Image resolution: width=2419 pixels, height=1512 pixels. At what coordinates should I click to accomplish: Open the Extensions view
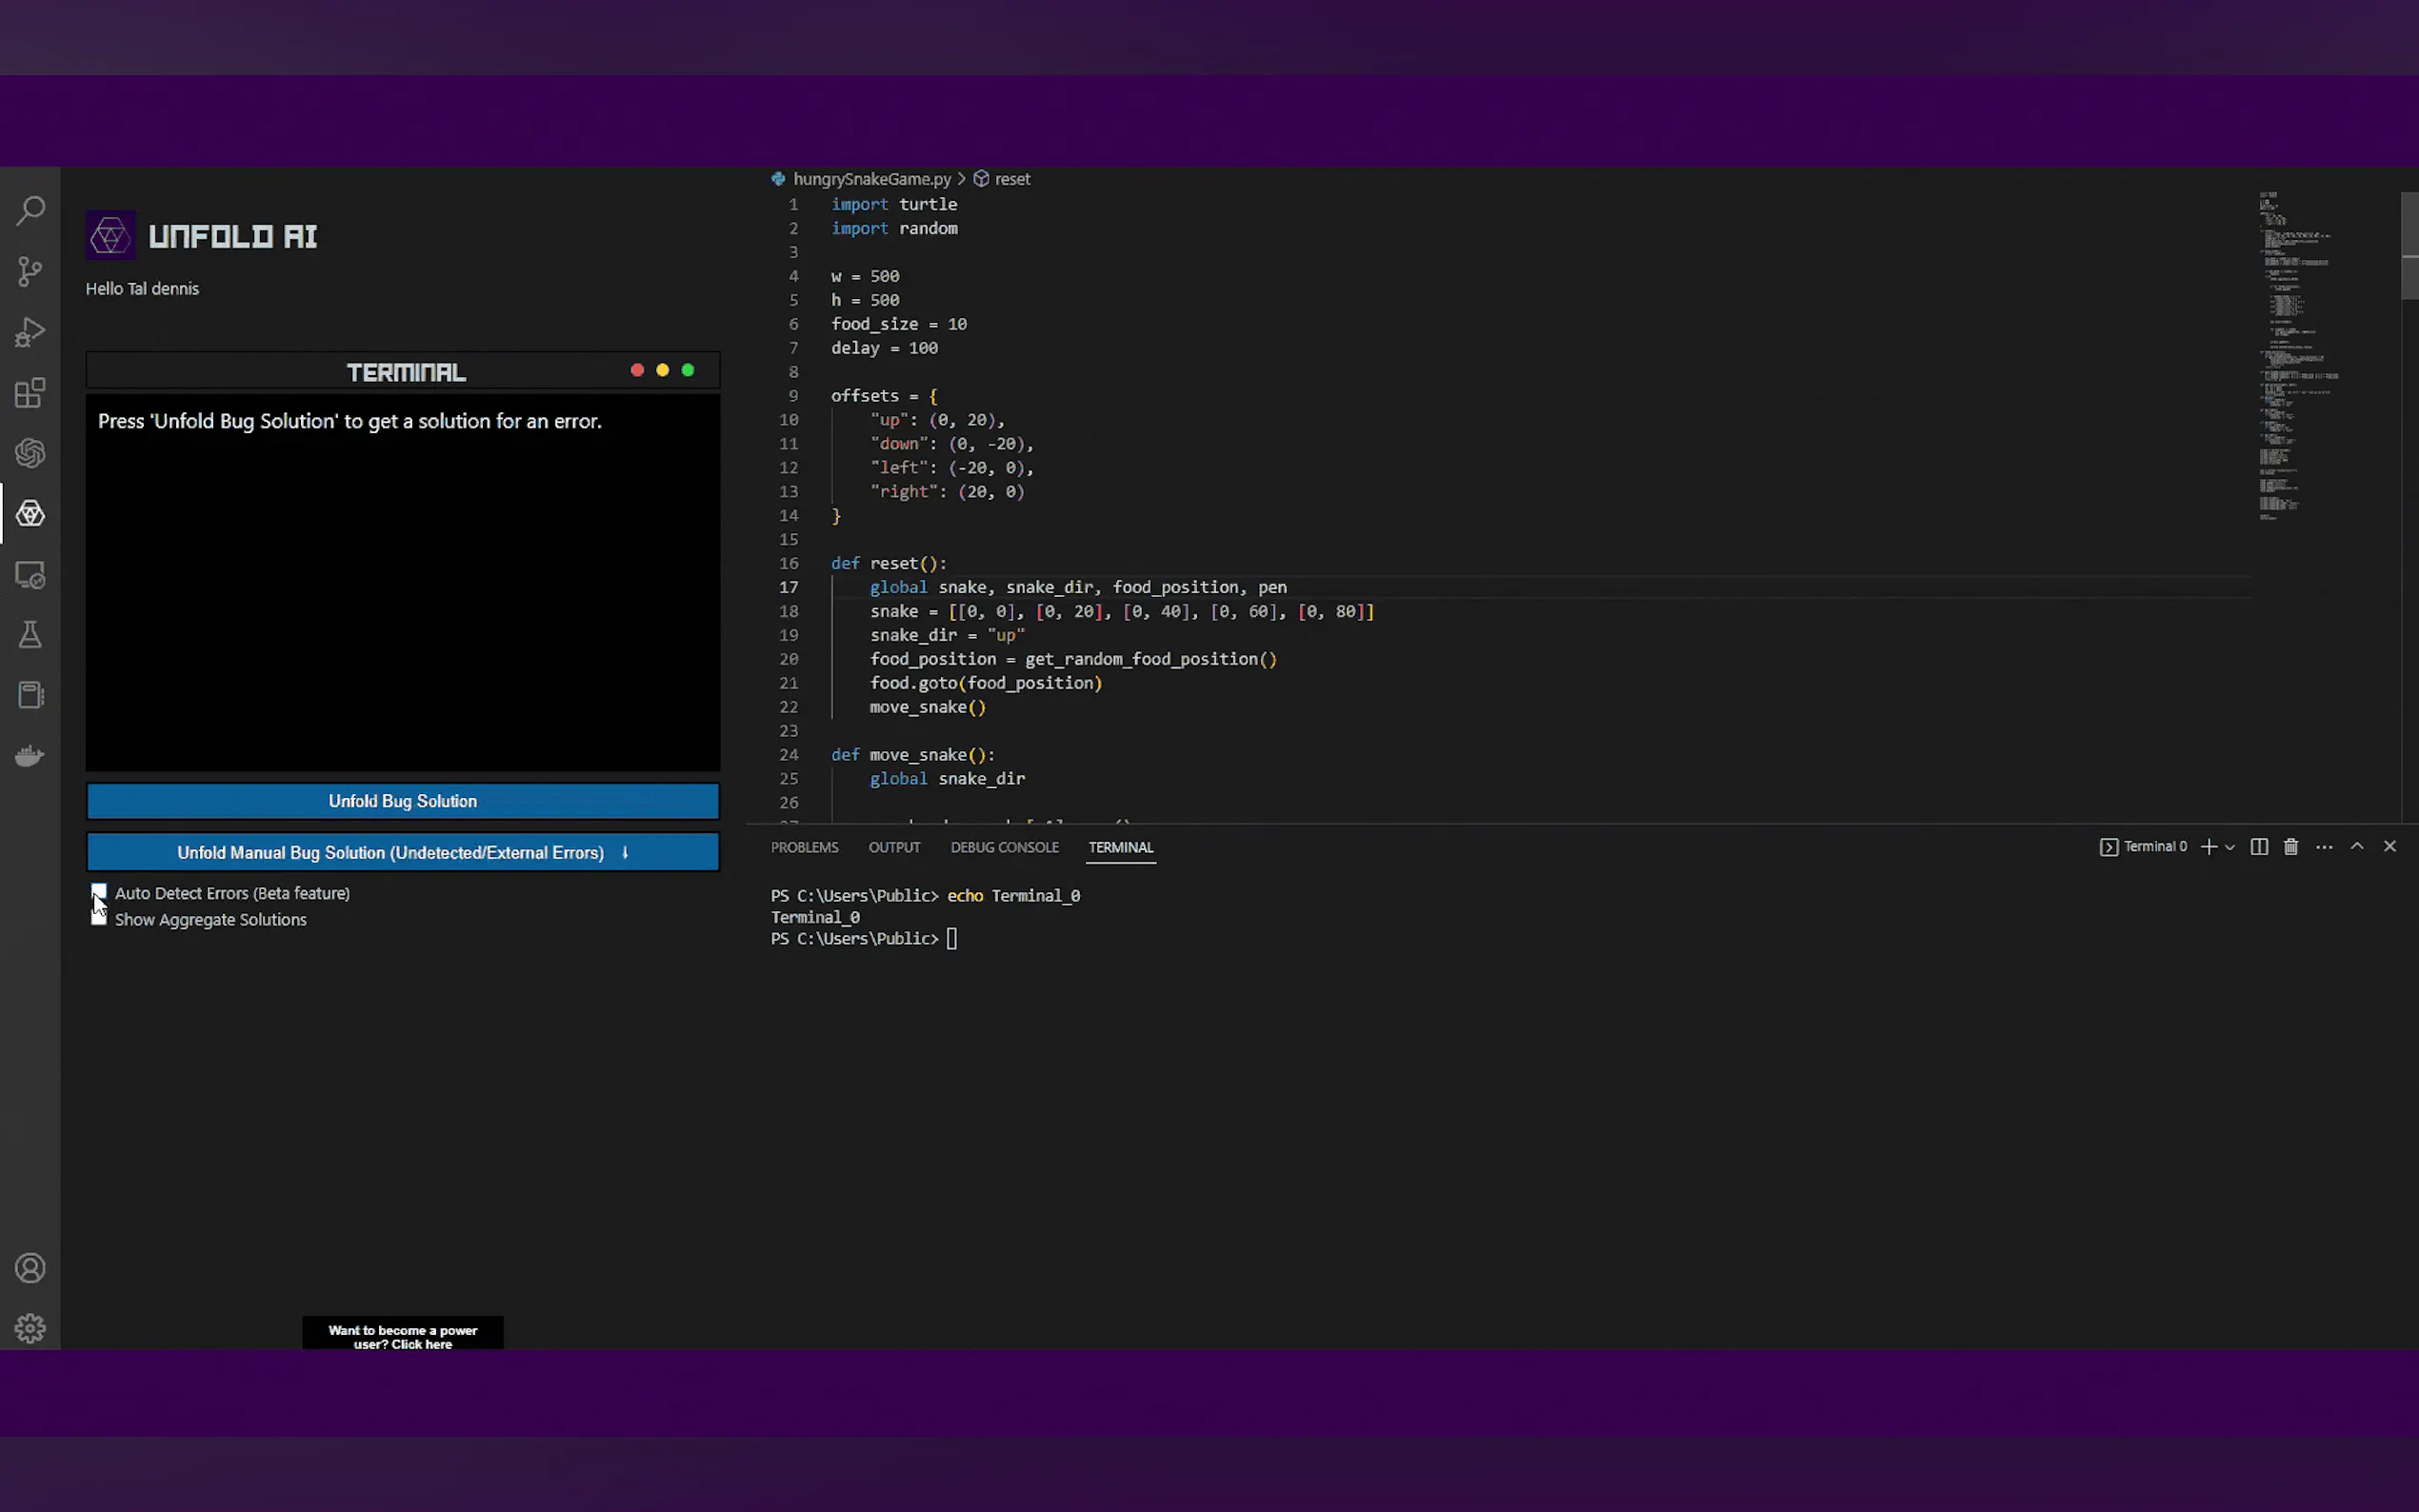30,393
